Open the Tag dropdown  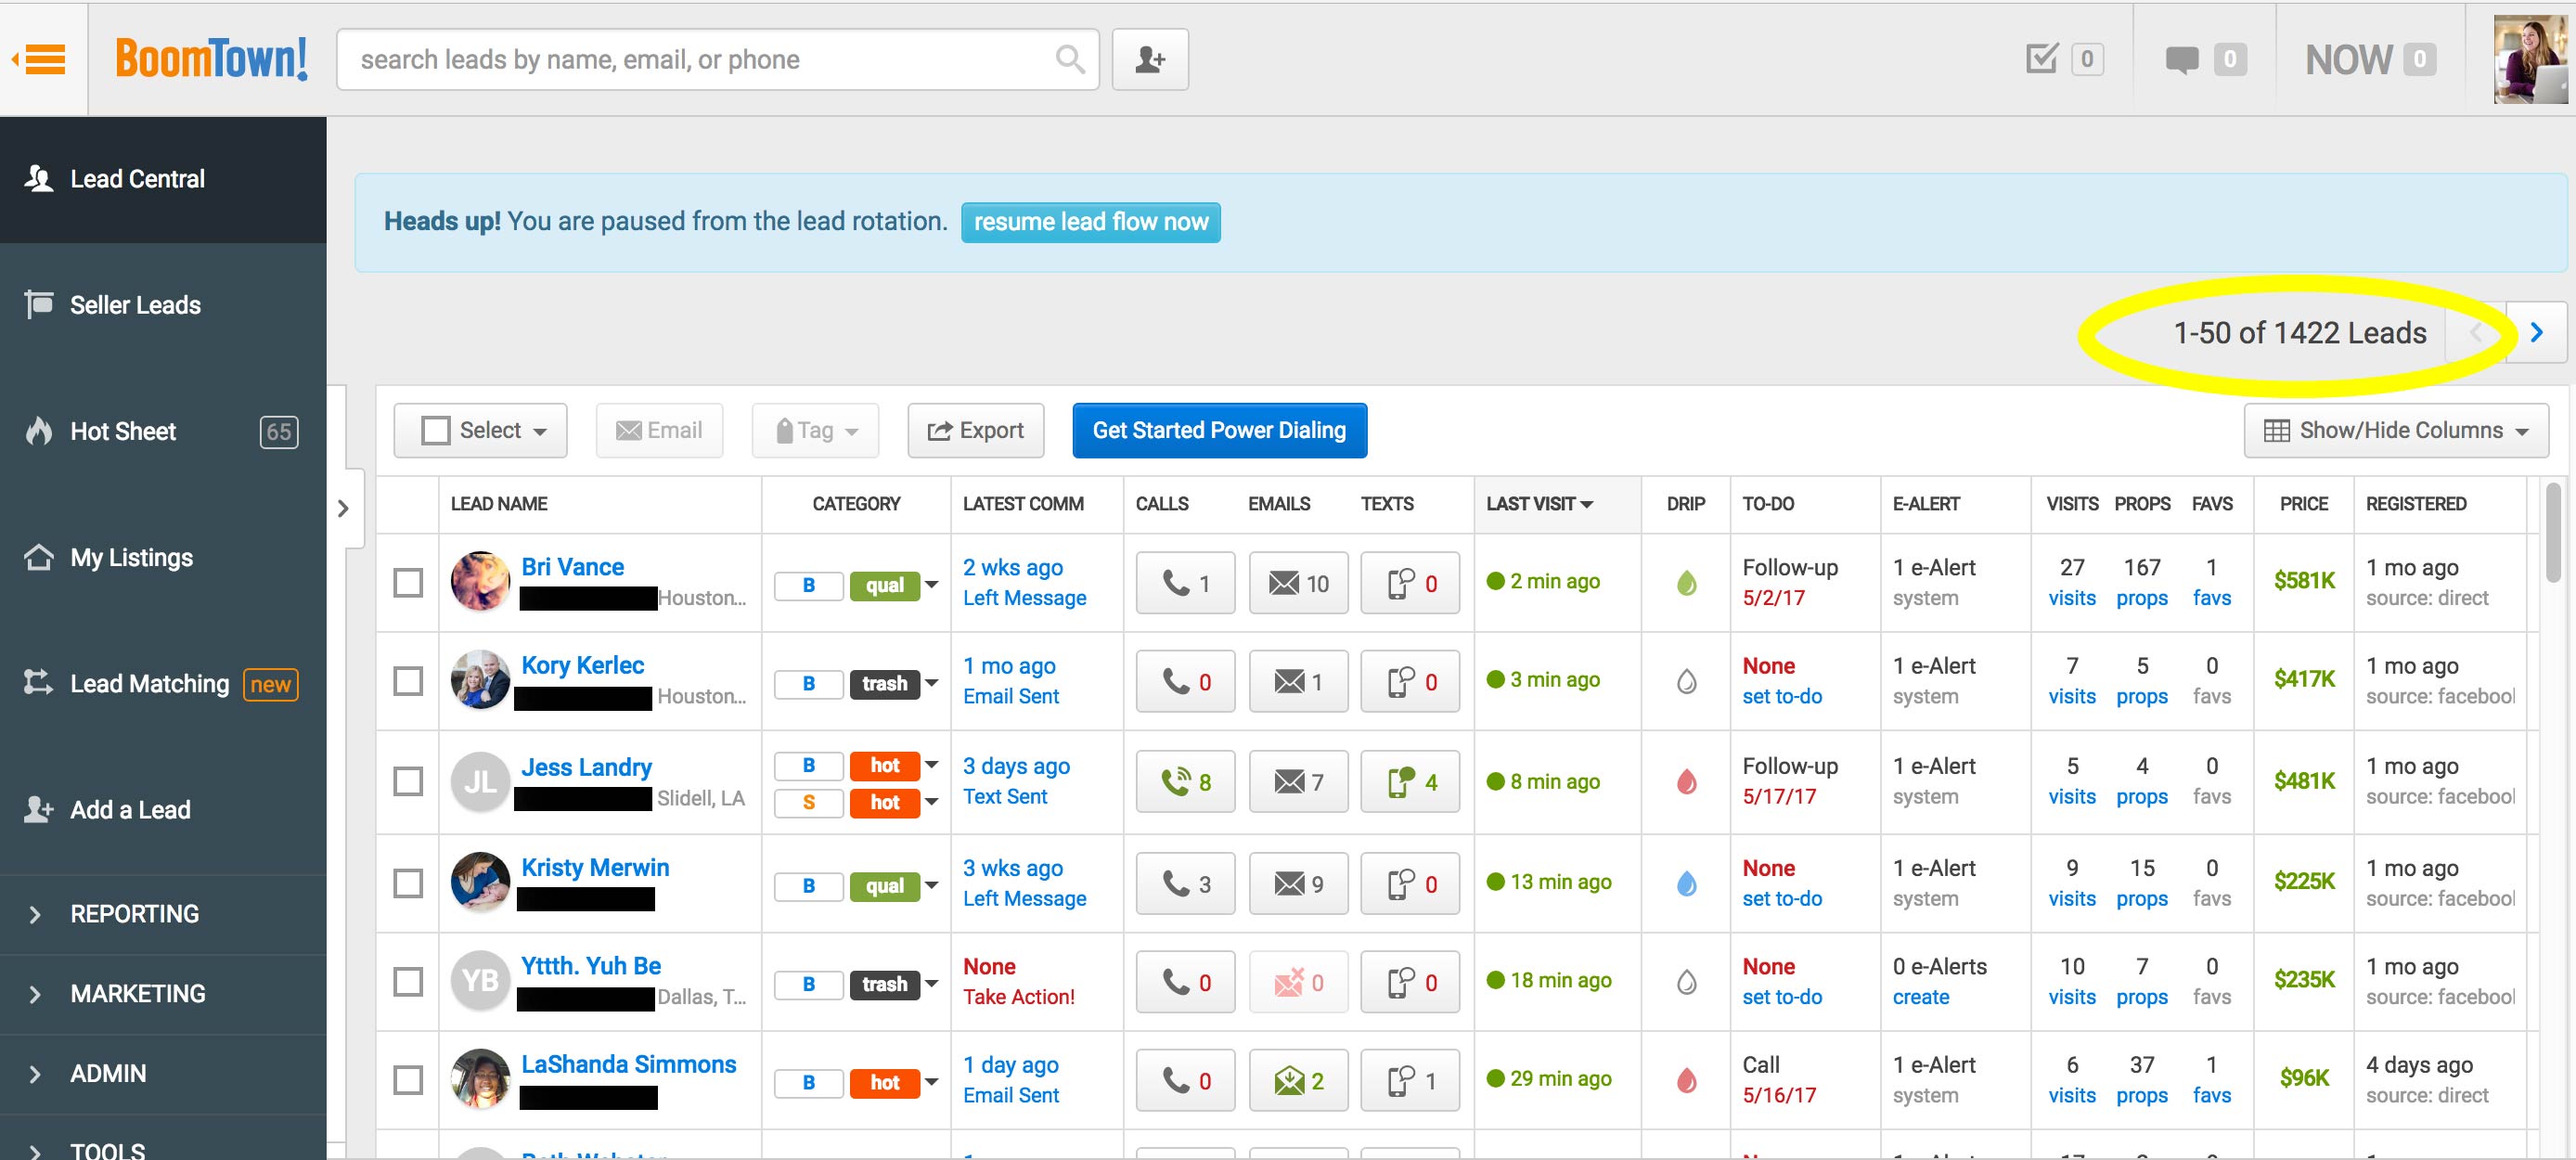(815, 431)
